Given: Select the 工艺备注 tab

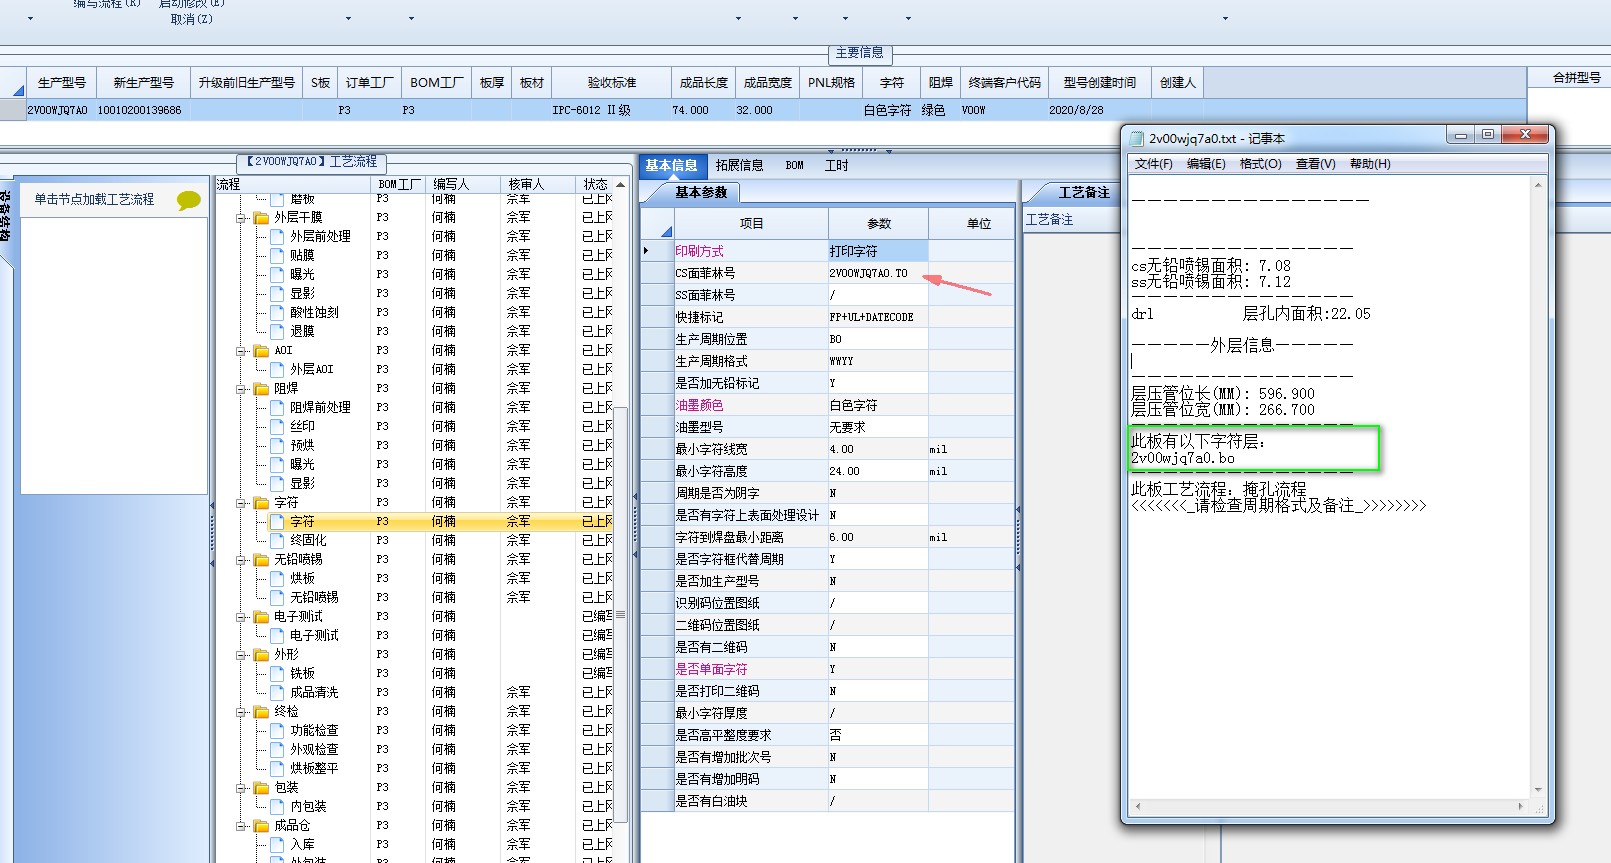Looking at the screenshot, I should coord(1084,192).
